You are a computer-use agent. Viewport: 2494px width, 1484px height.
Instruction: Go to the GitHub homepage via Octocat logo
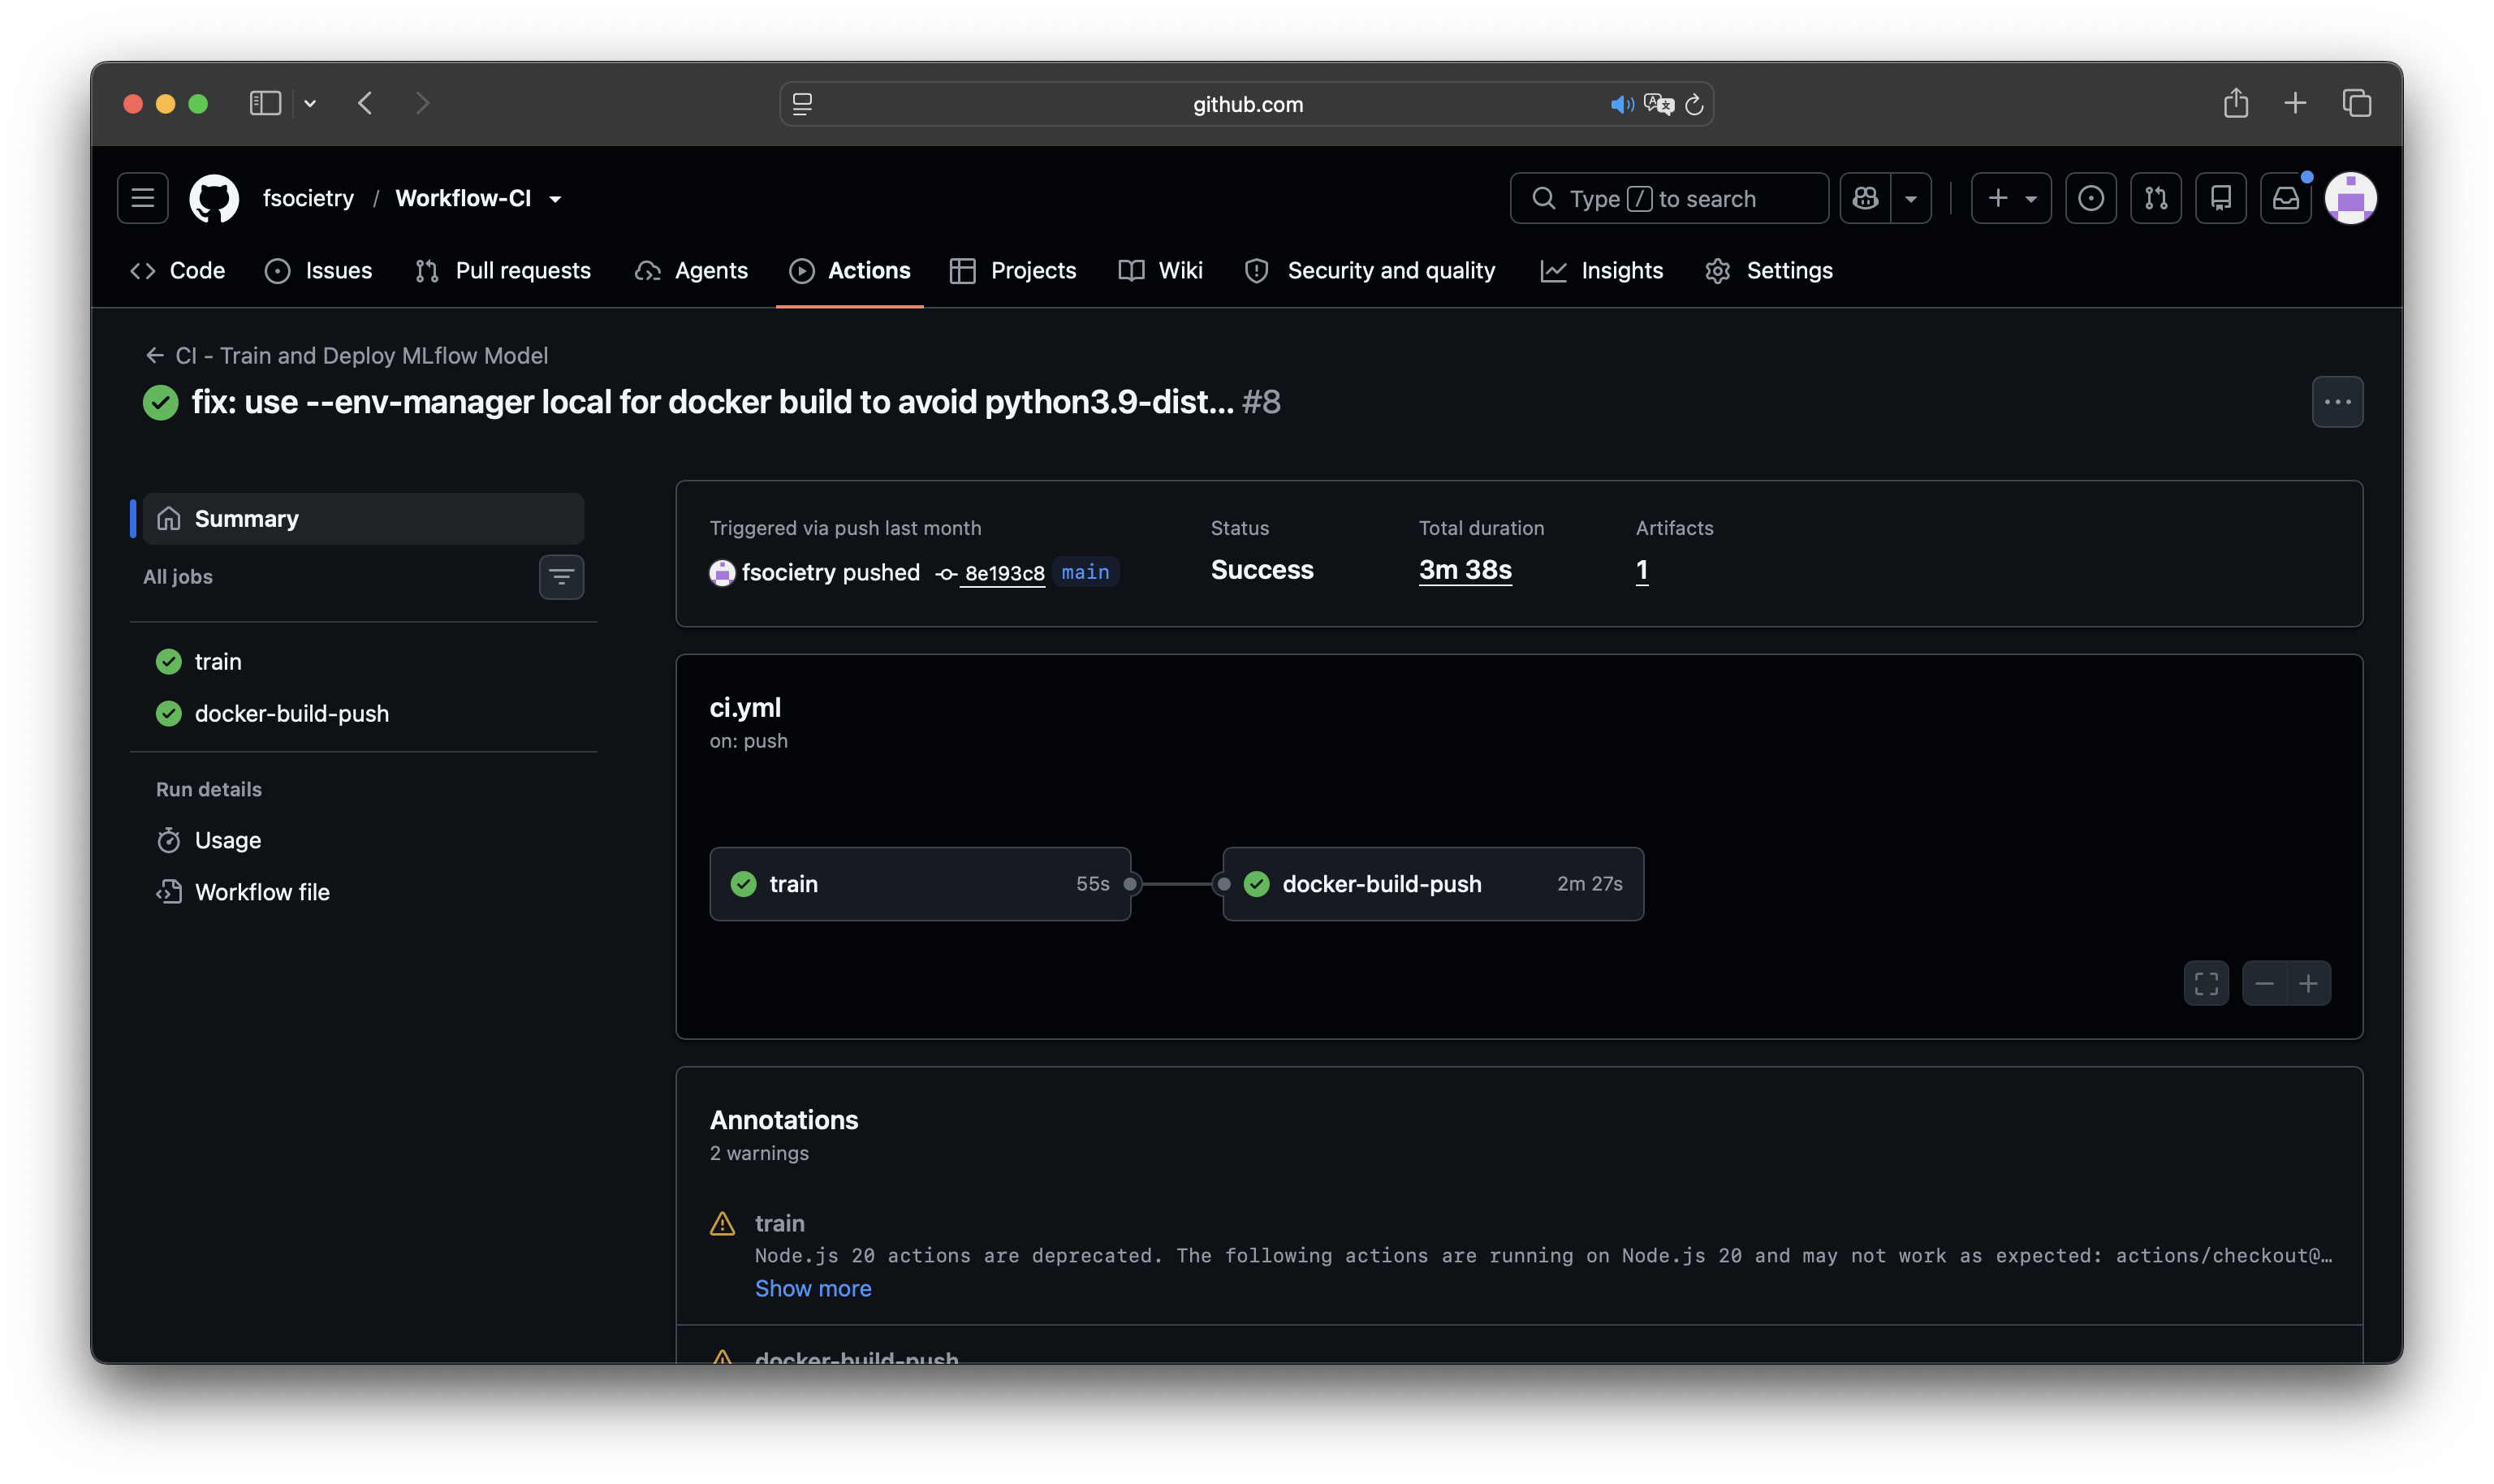click(x=214, y=198)
